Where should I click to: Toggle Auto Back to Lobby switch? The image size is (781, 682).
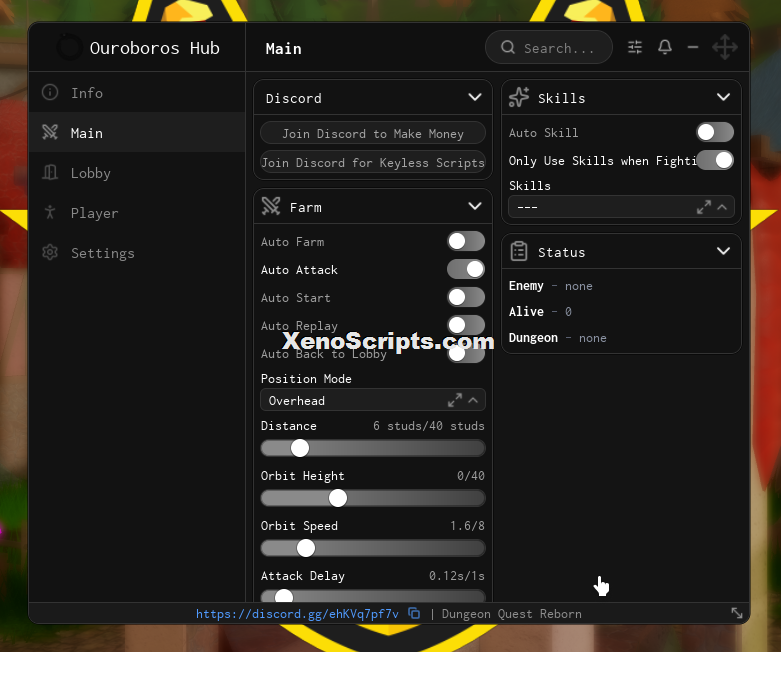coord(466,353)
